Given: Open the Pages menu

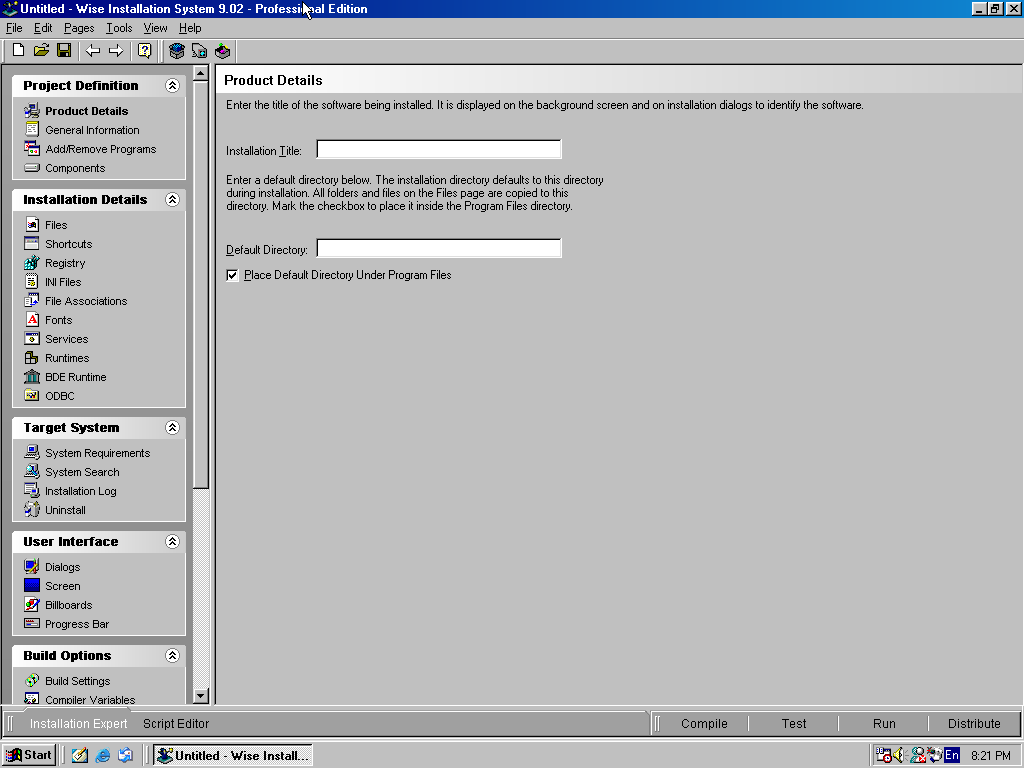Looking at the screenshot, I should (x=79, y=28).
